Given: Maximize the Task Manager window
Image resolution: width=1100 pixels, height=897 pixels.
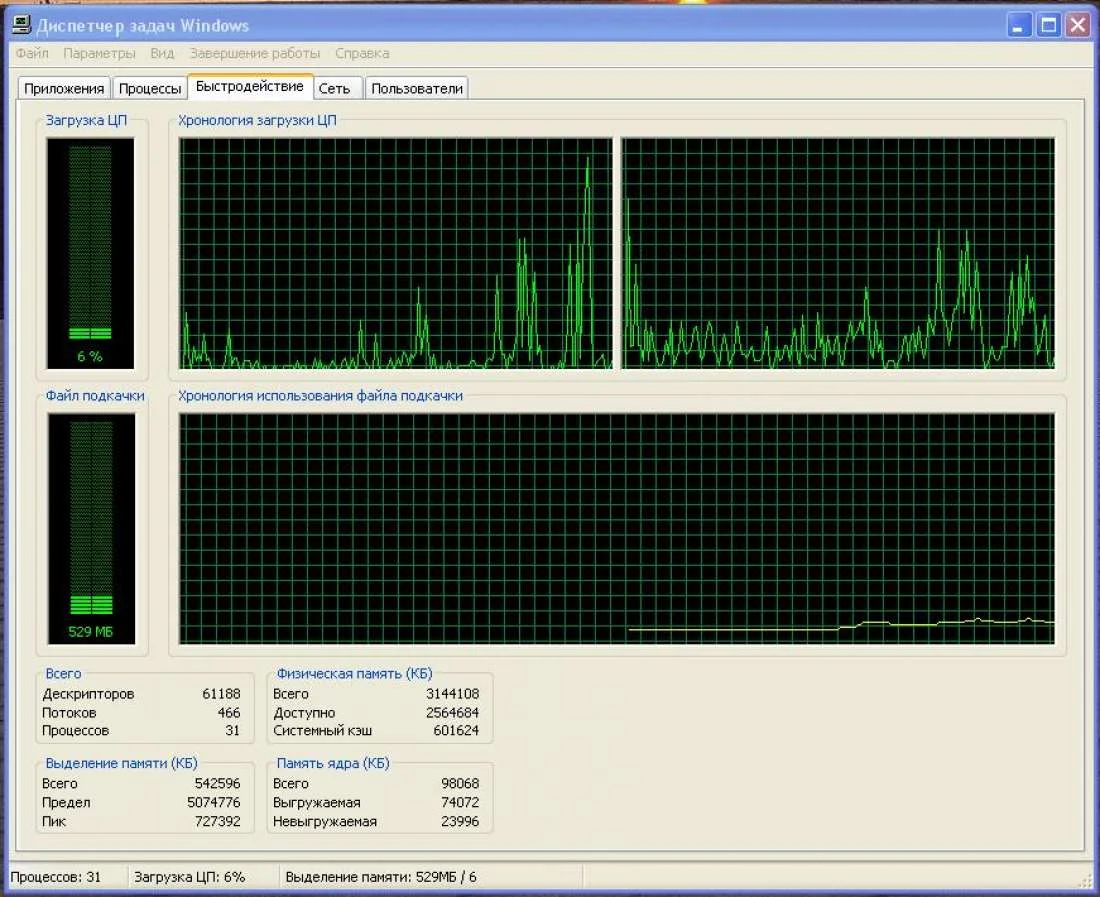Looking at the screenshot, I should tap(1048, 25).
